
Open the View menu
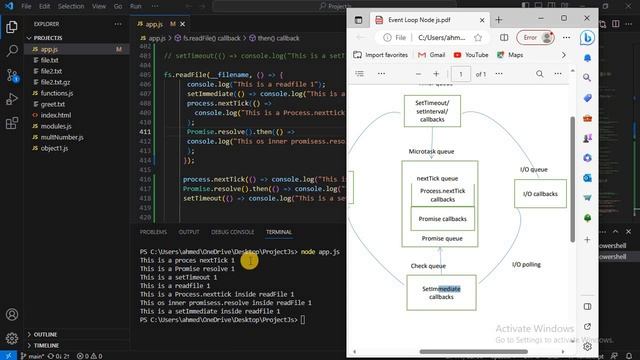tap(99, 6)
